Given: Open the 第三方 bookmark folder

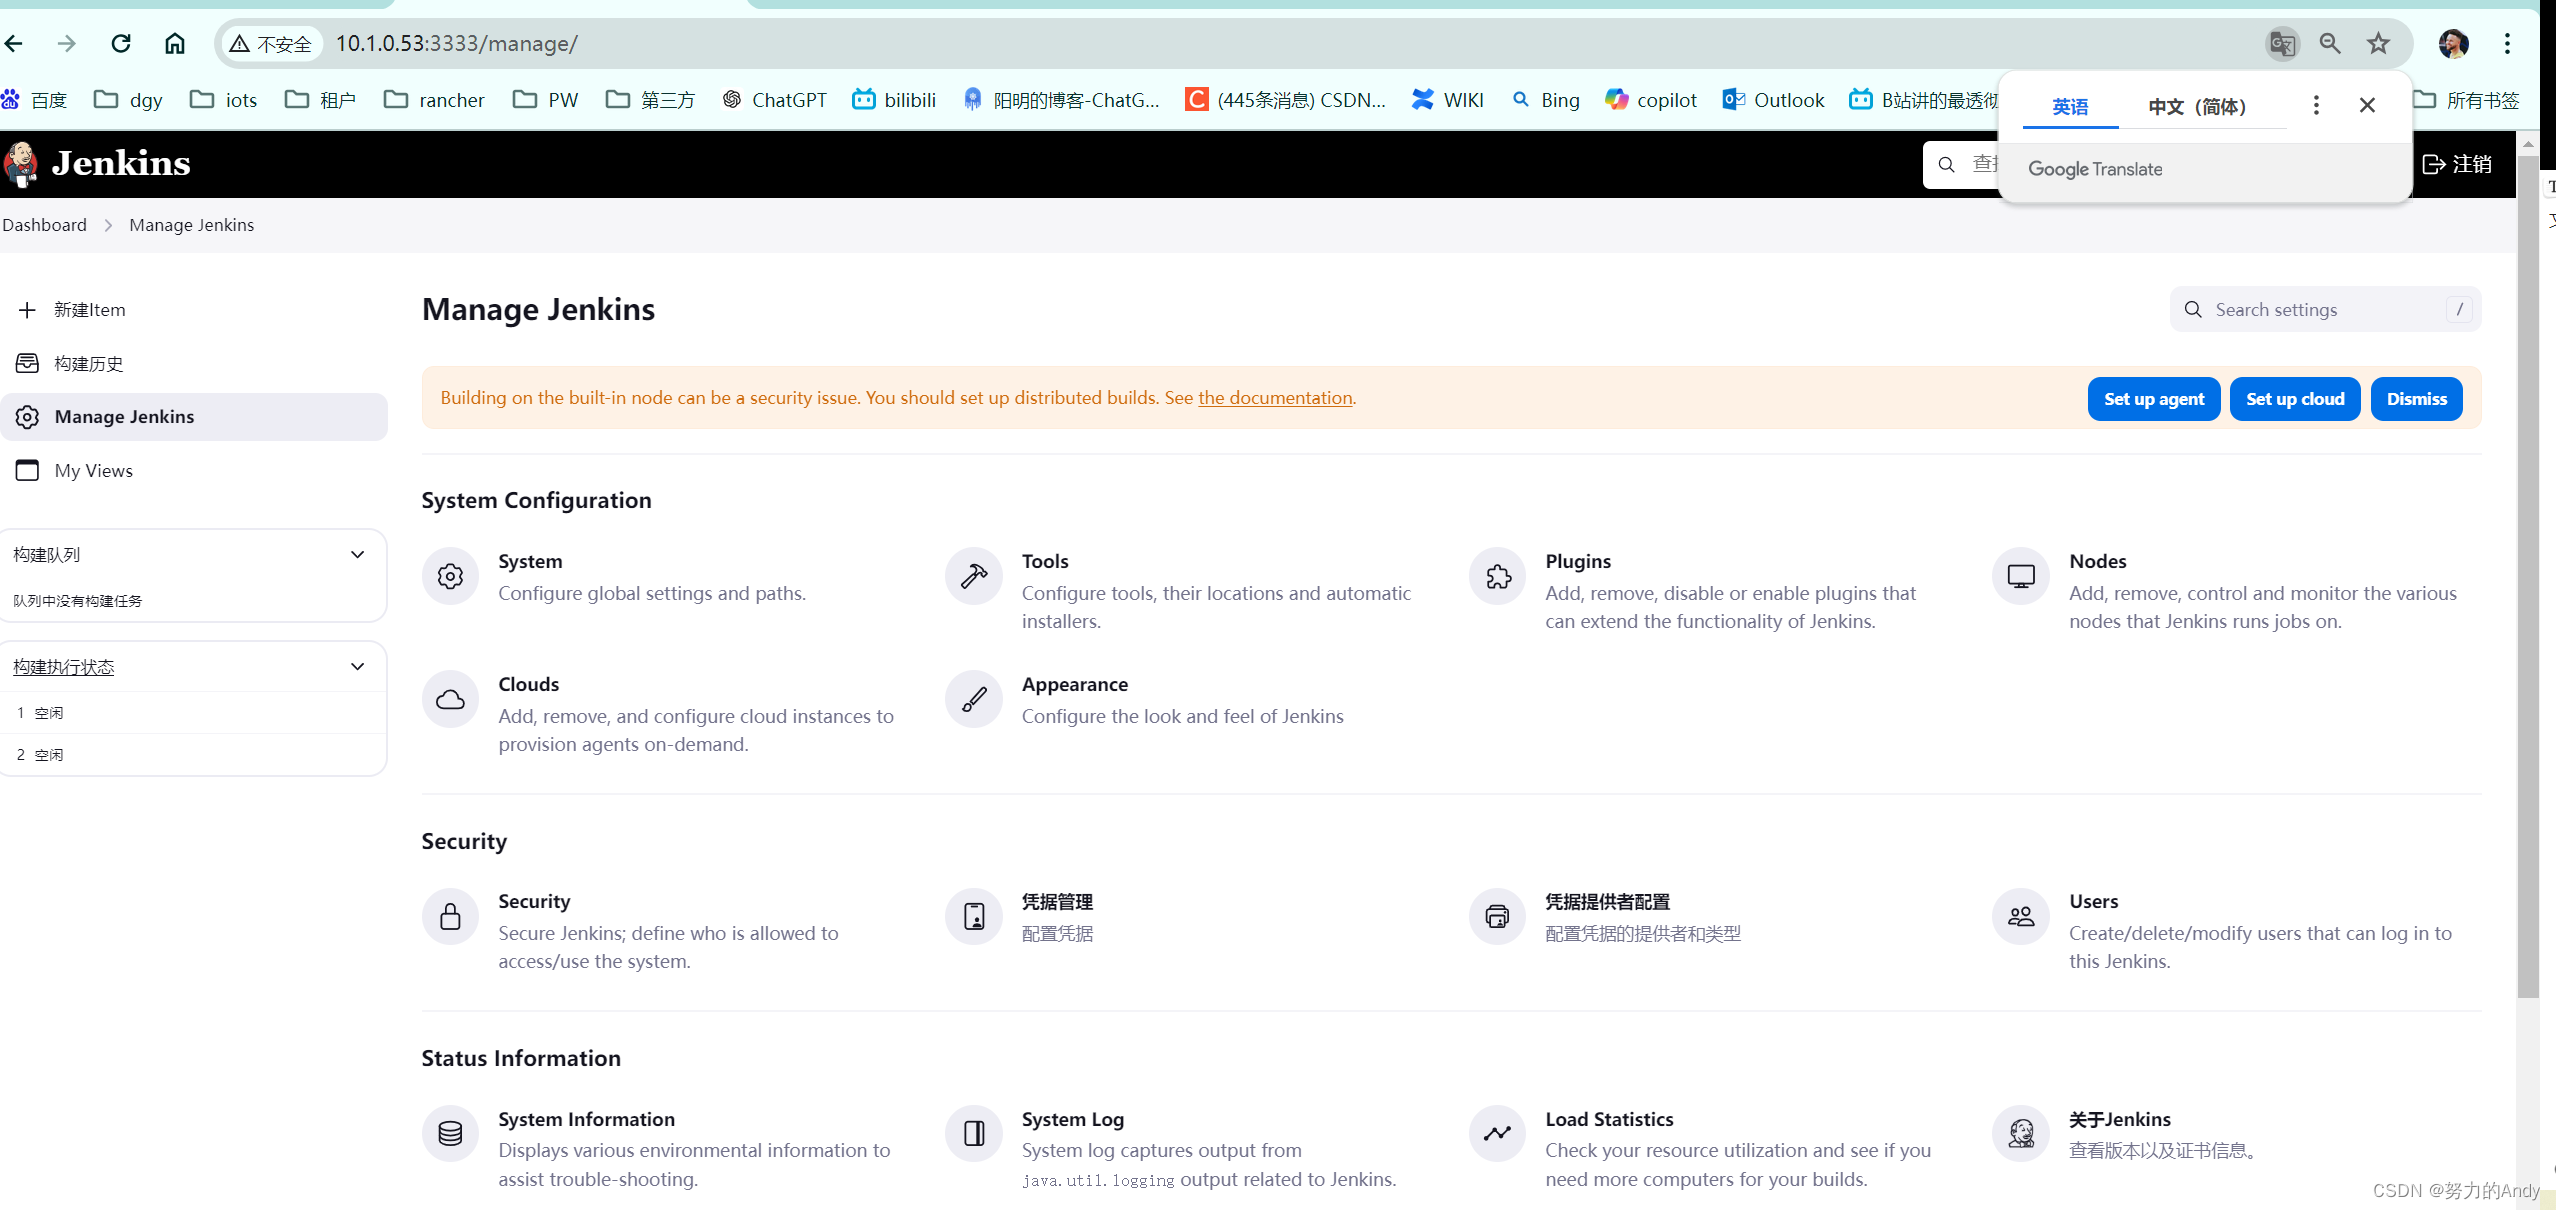Looking at the screenshot, I should click(650, 100).
